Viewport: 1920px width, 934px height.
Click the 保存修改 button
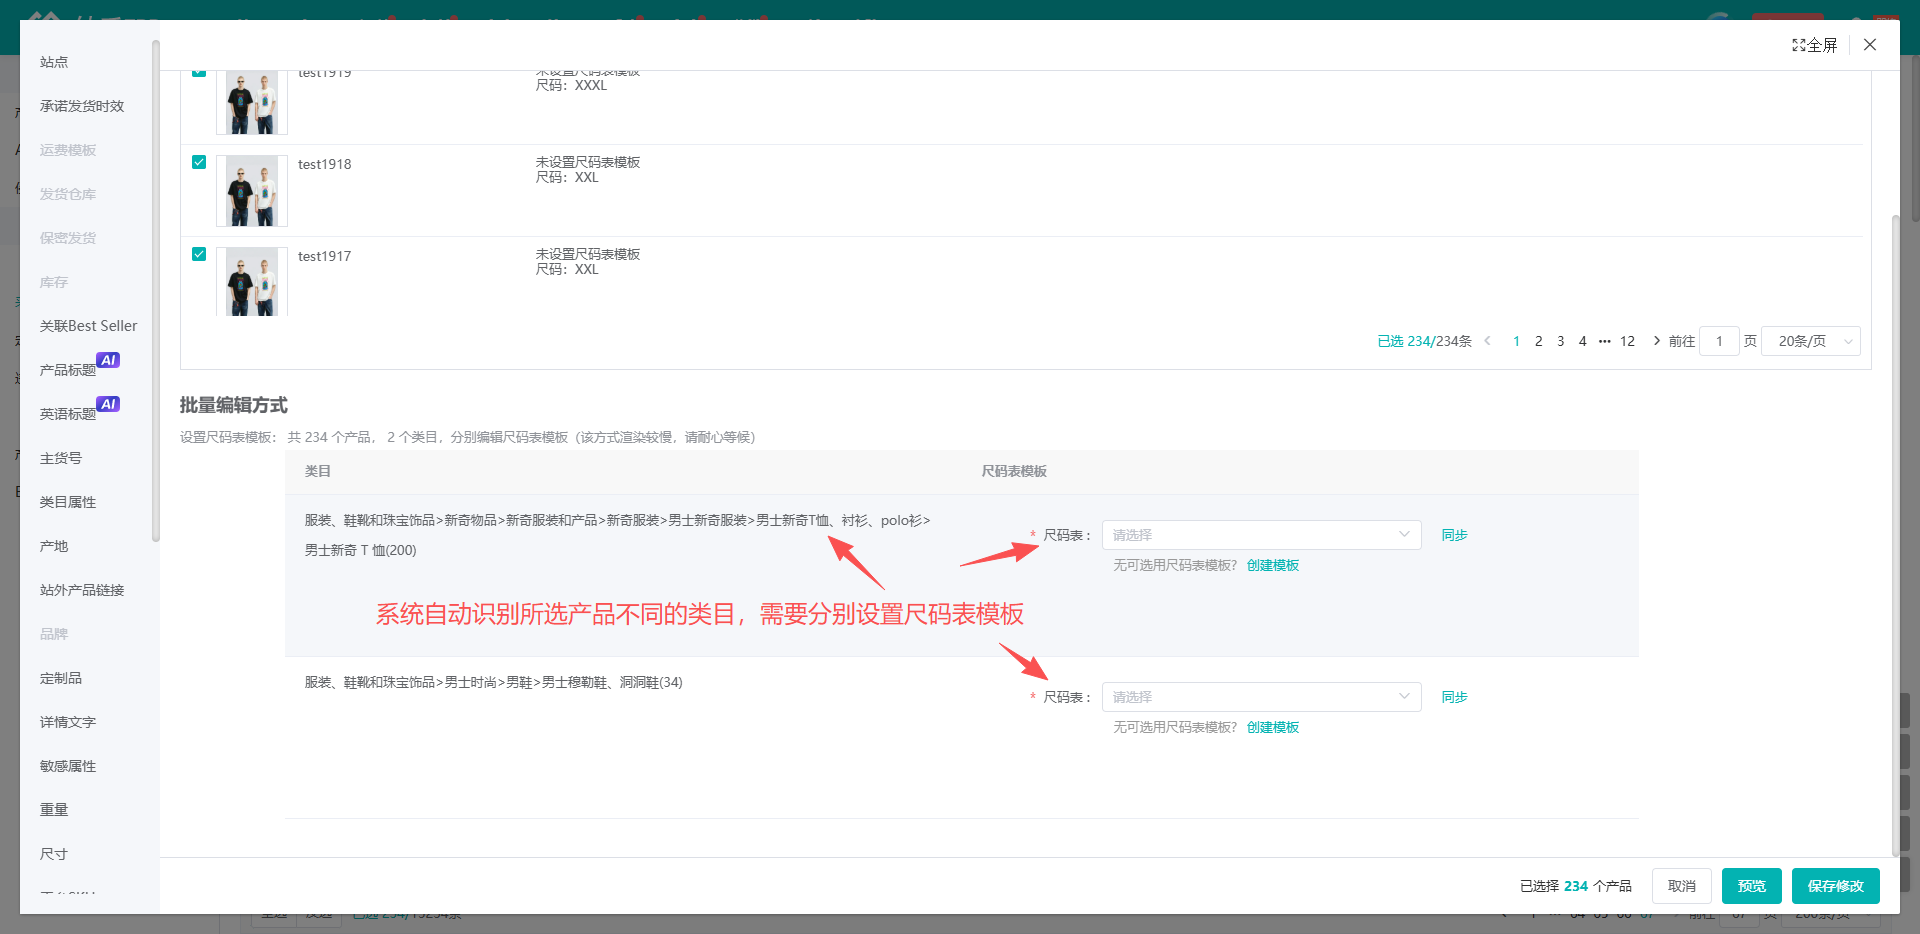pyautogui.click(x=1836, y=886)
